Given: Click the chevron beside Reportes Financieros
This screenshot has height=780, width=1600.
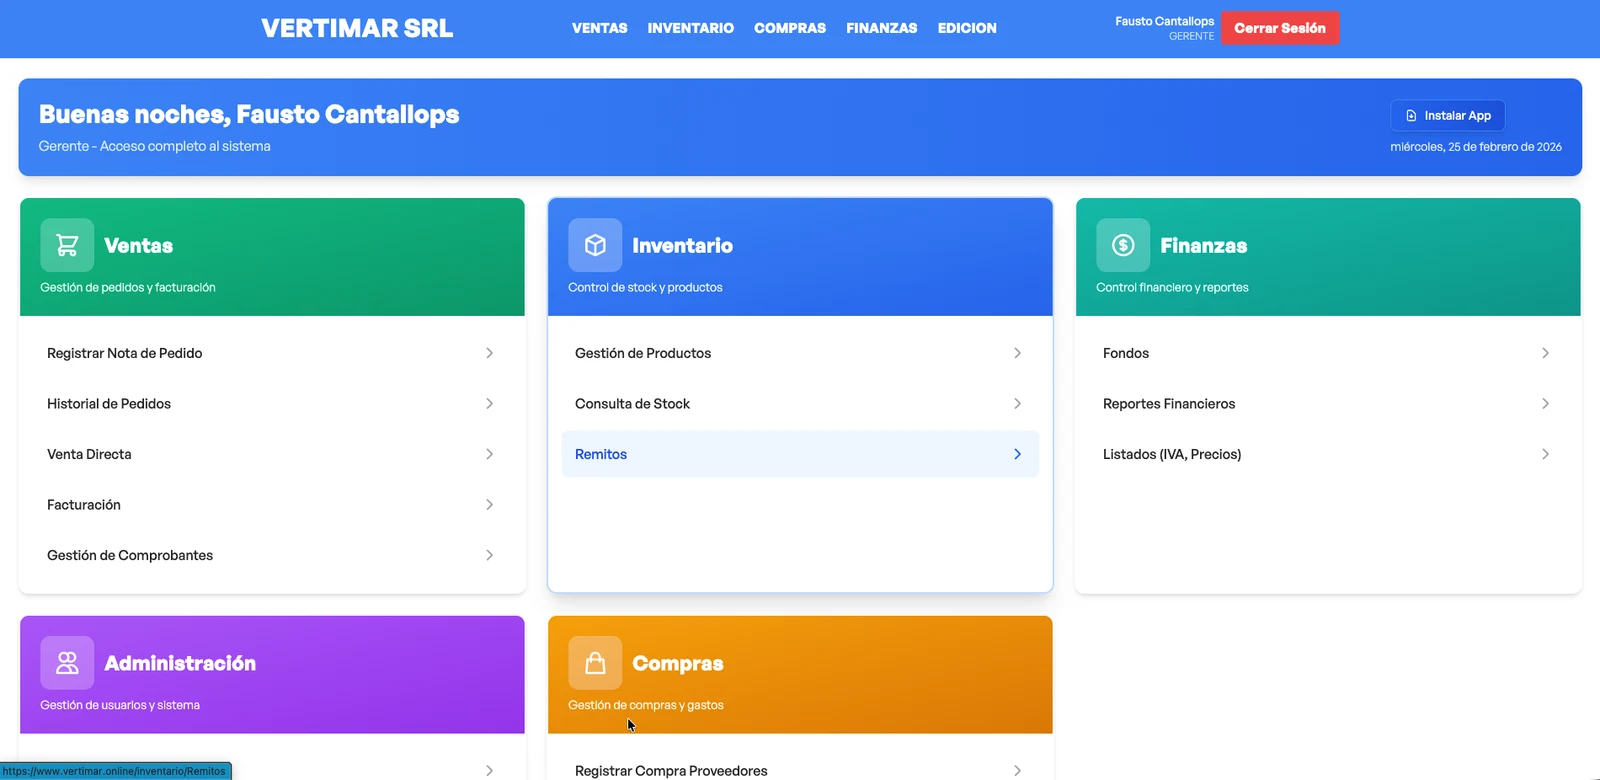Looking at the screenshot, I should point(1545,404).
